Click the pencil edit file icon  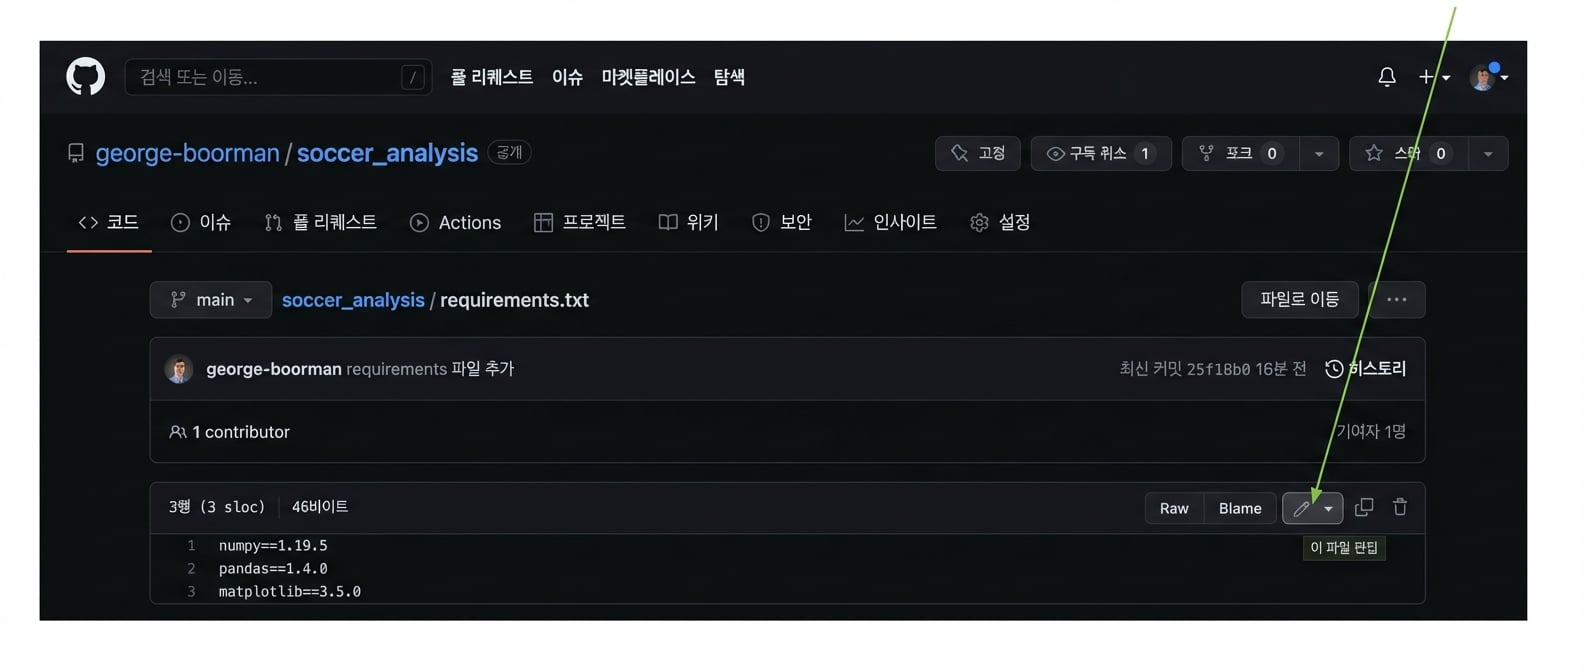pos(1301,508)
